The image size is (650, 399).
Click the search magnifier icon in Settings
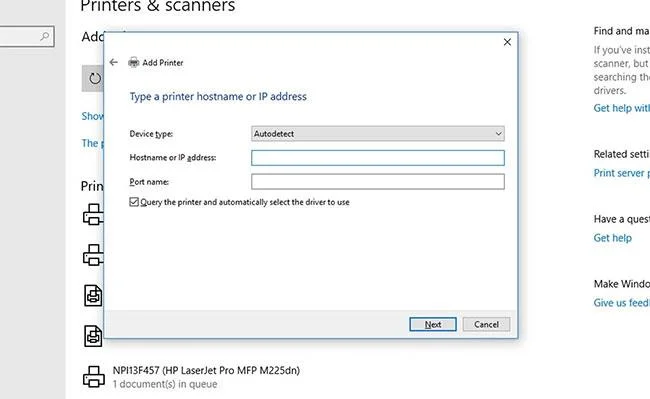tap(45, 36)
